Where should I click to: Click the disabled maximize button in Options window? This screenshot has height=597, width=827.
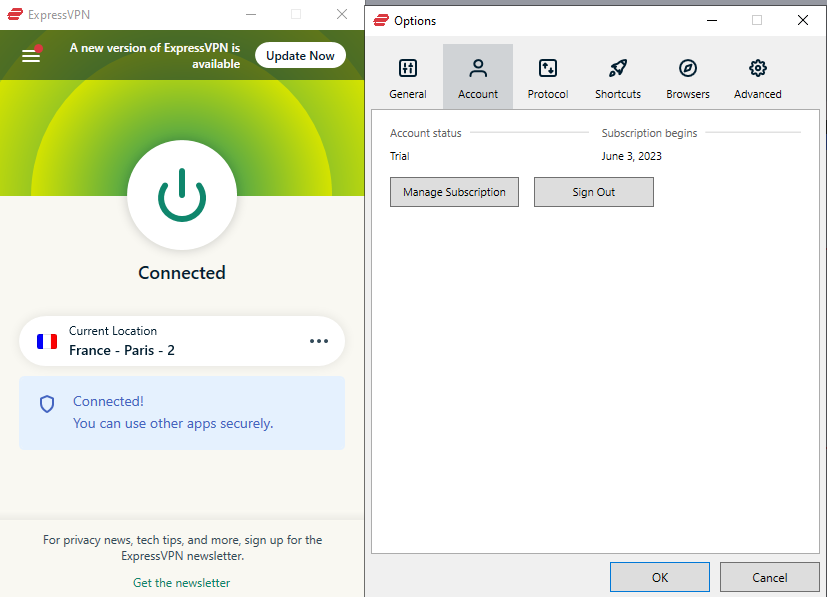tap(757, 20)
